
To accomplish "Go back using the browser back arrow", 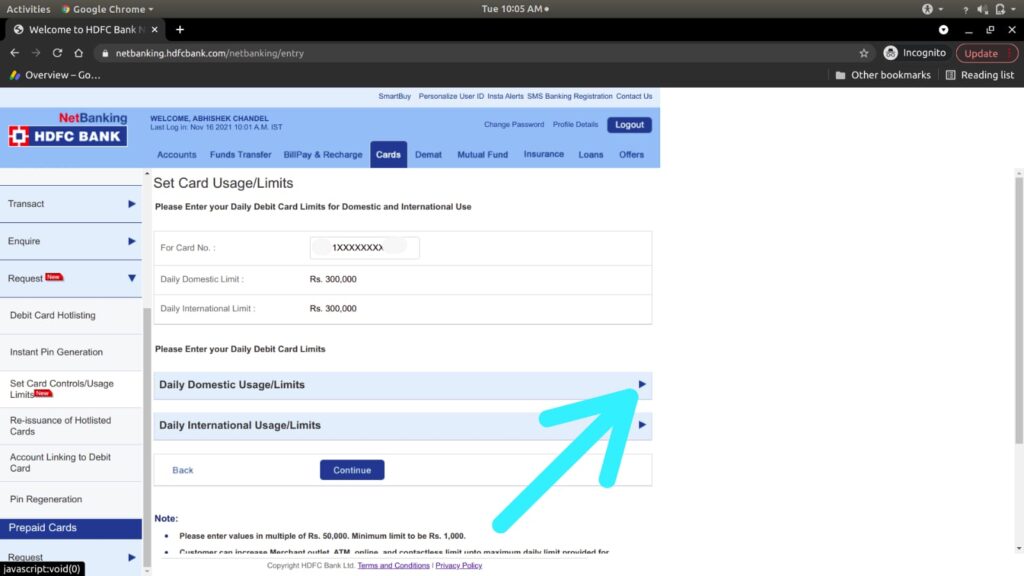I will coord(14,53).
